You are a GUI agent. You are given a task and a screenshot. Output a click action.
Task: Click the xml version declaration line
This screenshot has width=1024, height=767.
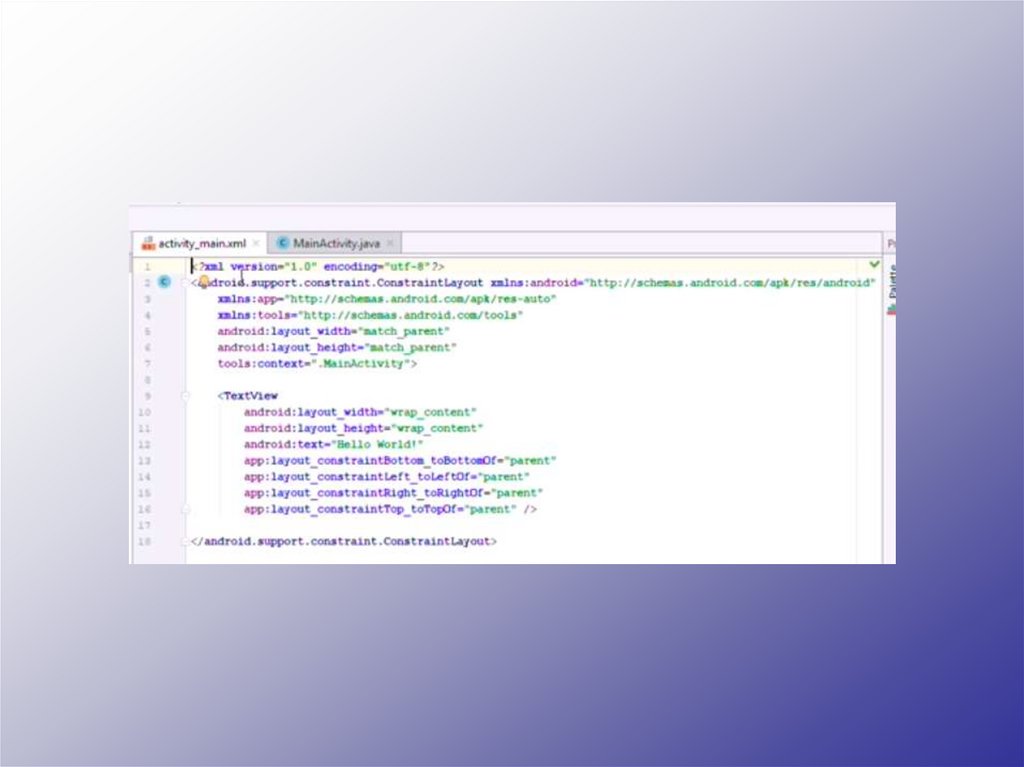pyautogui.click(x=318, y=267)
